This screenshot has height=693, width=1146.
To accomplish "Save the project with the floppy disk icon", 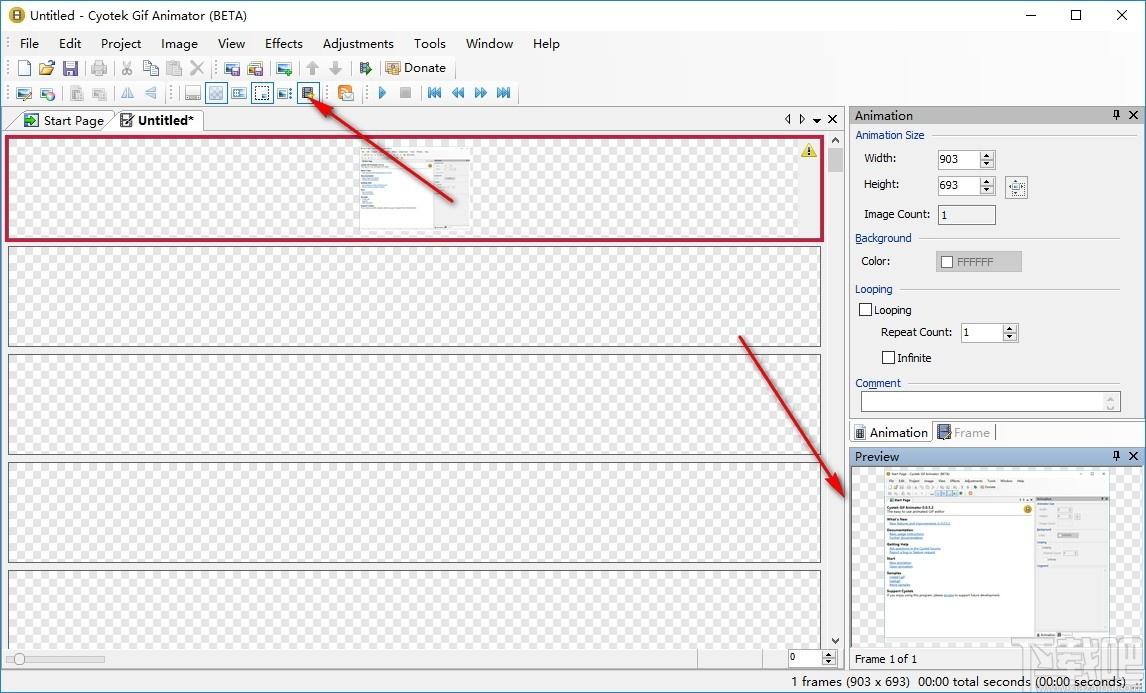I will (x=70, y=68).
